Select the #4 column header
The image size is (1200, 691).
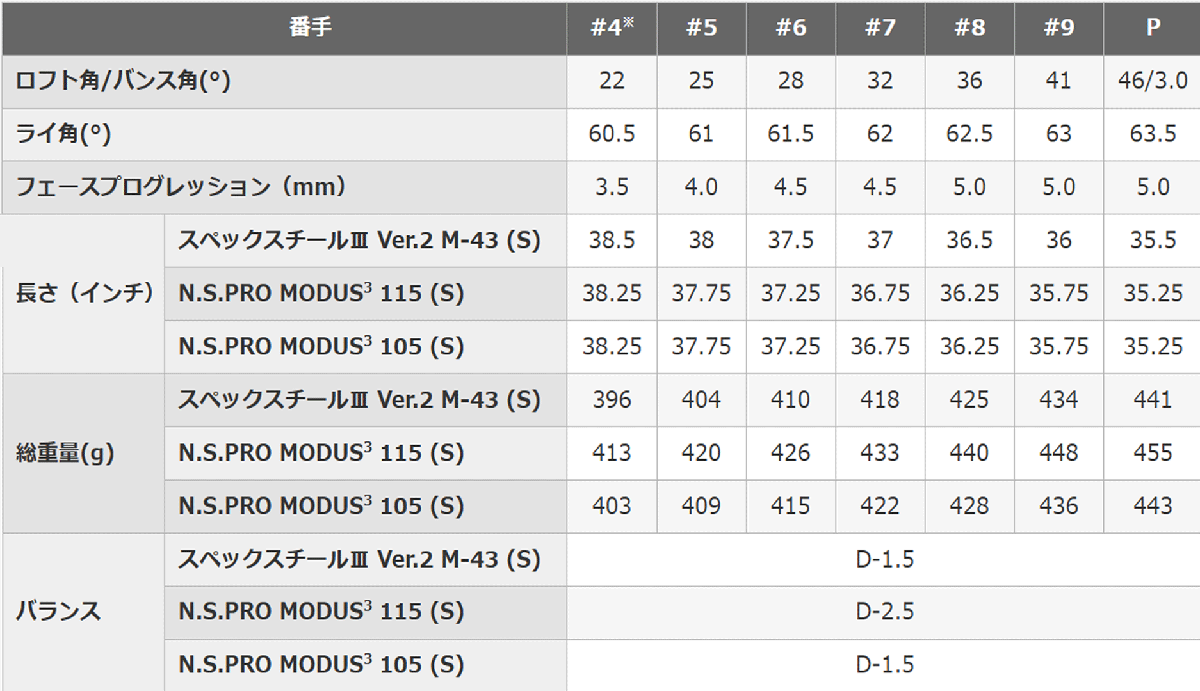click(x=612, y=28)
